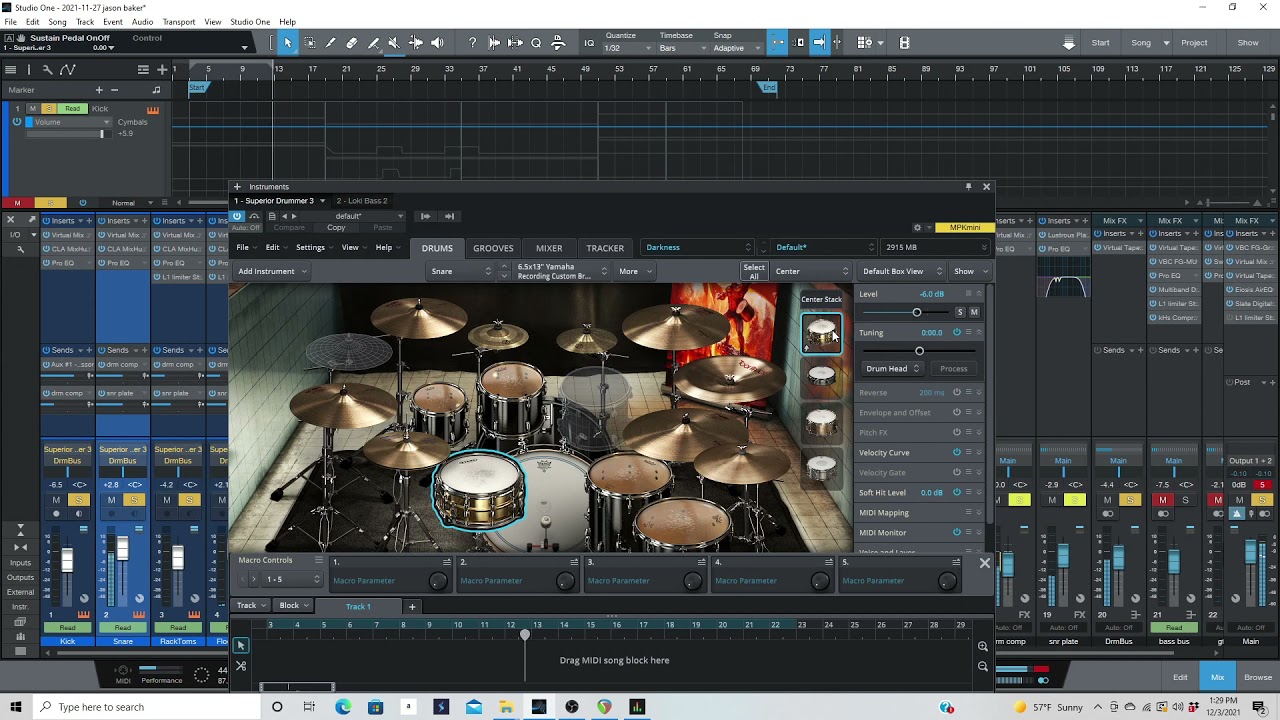Toggle Velocity Curve power button
1280x720 pixels.
pos(957,452)
